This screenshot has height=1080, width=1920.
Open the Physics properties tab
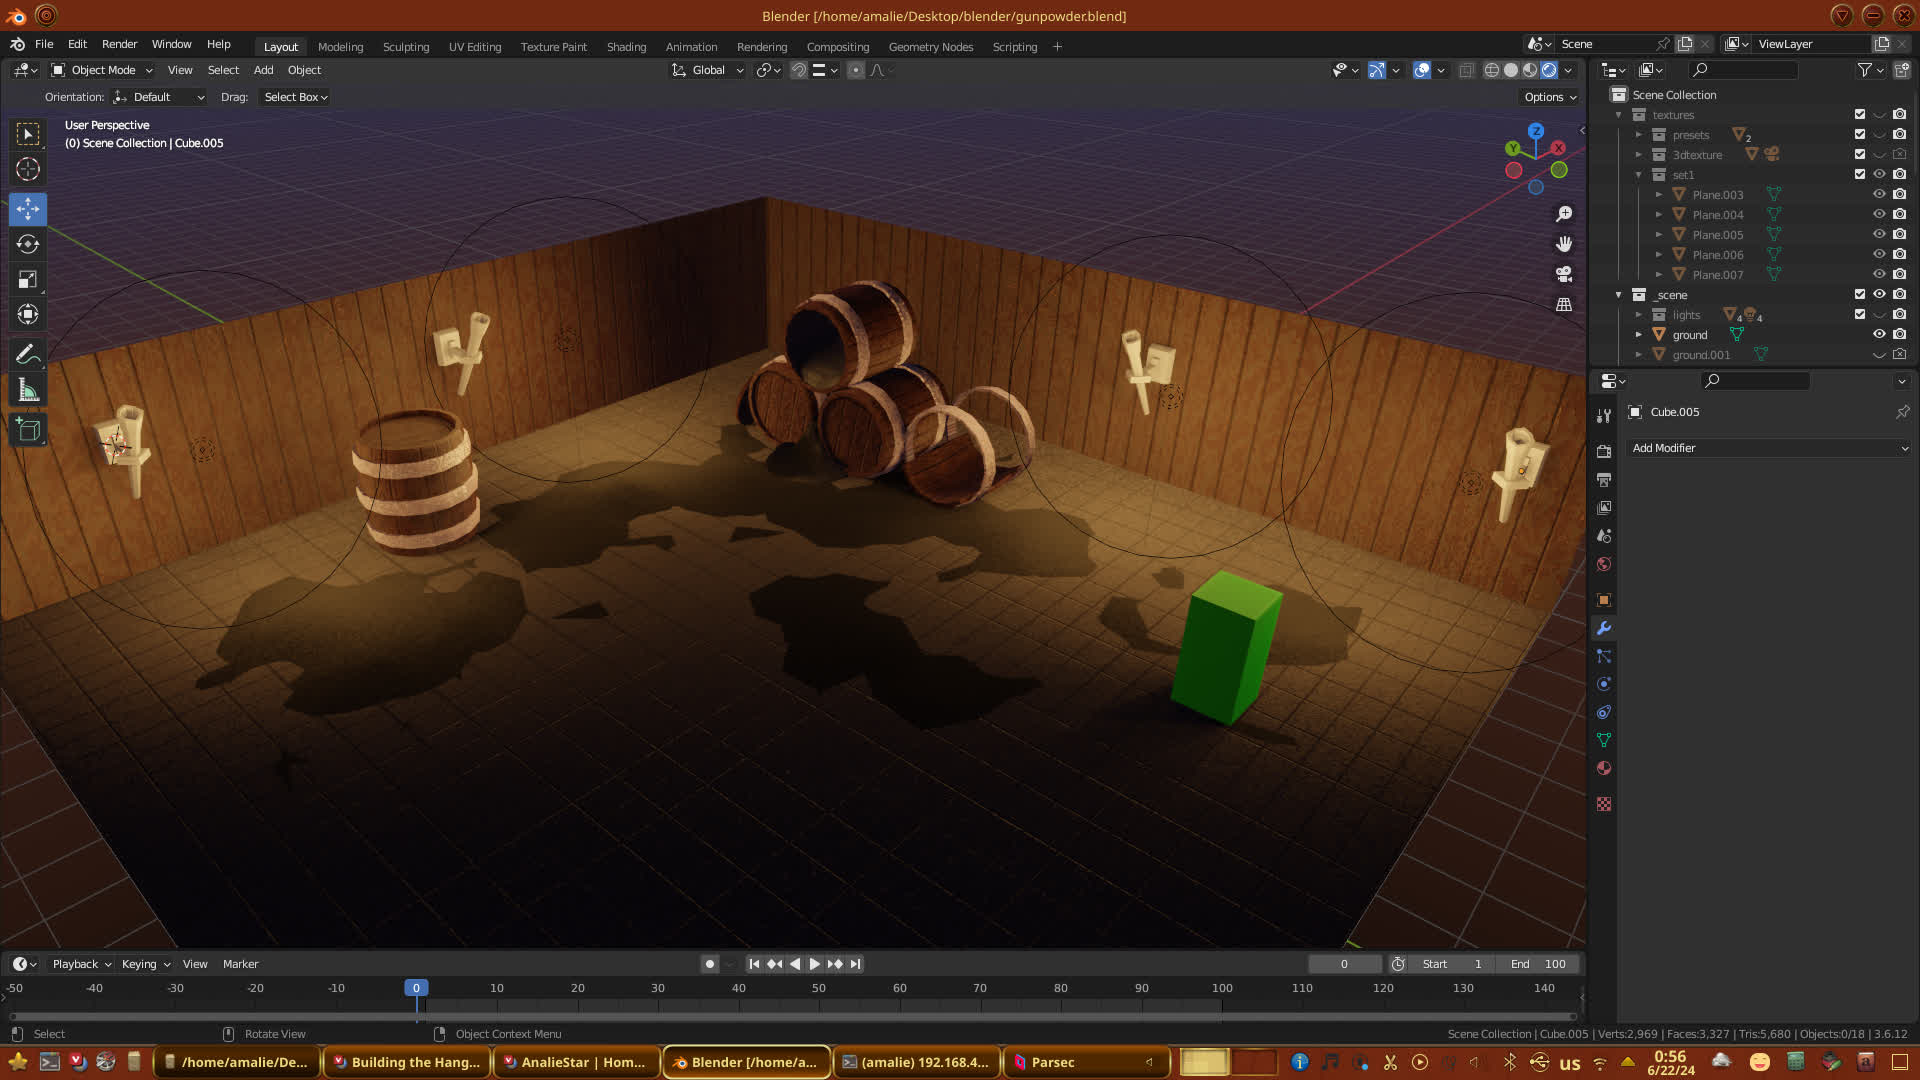pyautogui.click(x=1604, y=684)
